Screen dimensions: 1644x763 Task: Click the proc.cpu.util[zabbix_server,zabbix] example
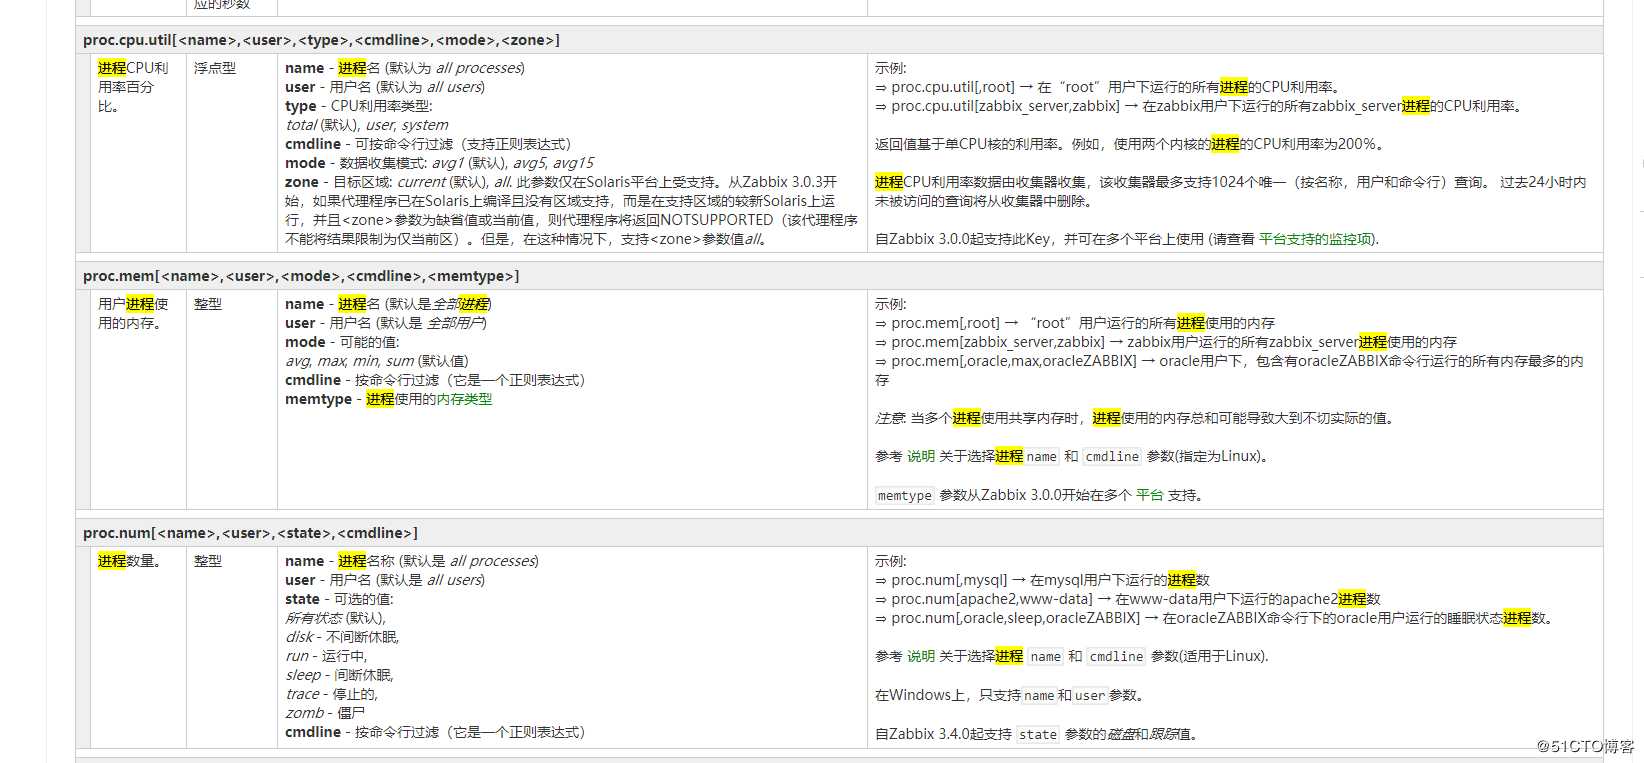pos(1199,106)
